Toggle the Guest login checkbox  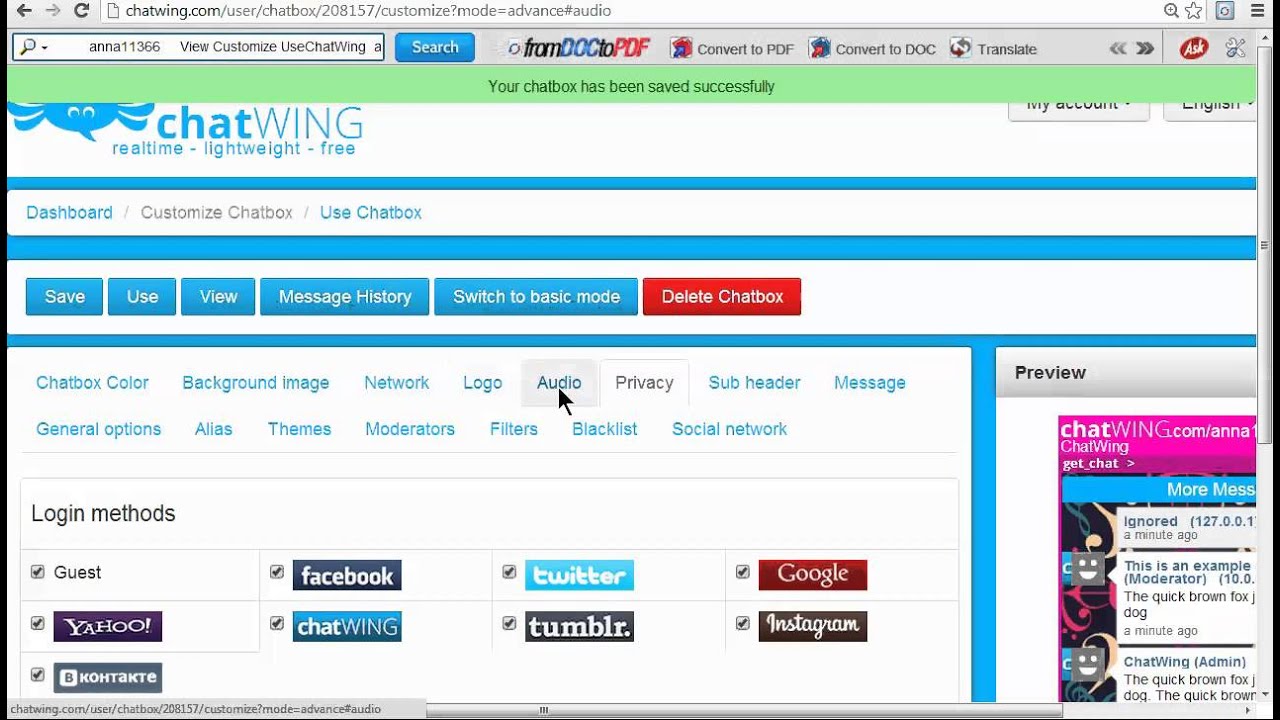coord(38,572)
